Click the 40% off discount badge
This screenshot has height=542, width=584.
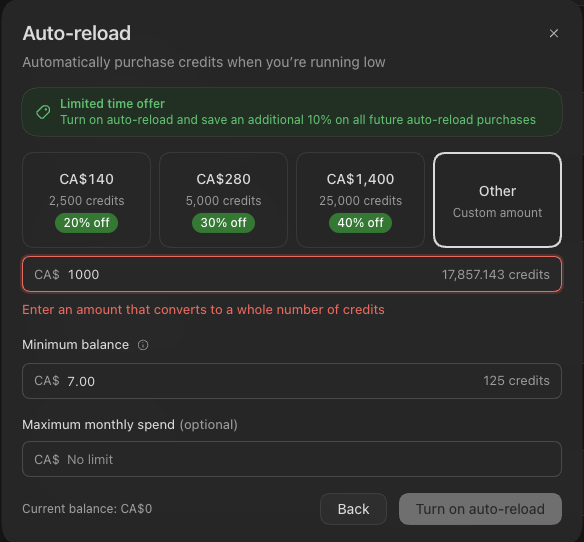pyautogui.click(x=360, y=223)
